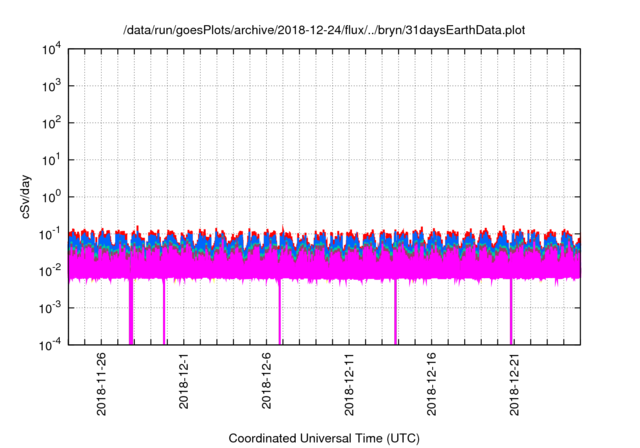The width and height of the screenshot is (640, 448).
Task: Click the 10^2 y-axis tick label
Action: pos(51,123)
